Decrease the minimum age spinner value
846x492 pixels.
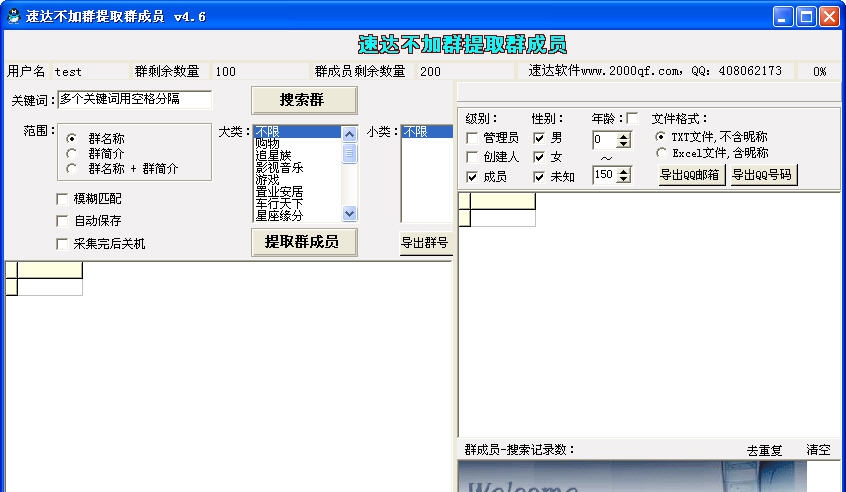[x=624, y=144]
